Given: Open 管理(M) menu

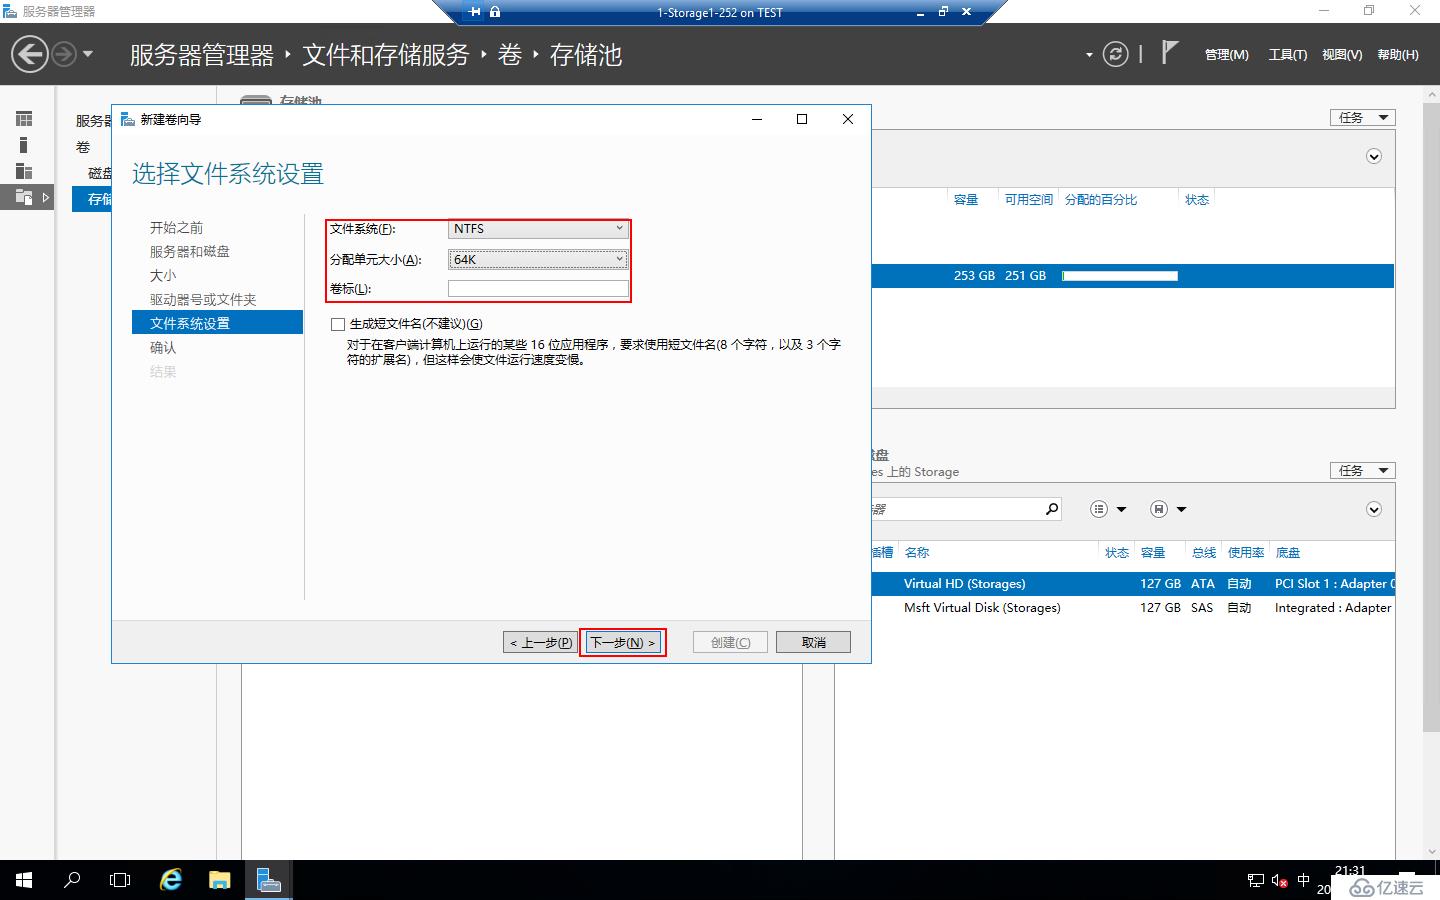Looking at the screenshot, I should click(1226, 55).
